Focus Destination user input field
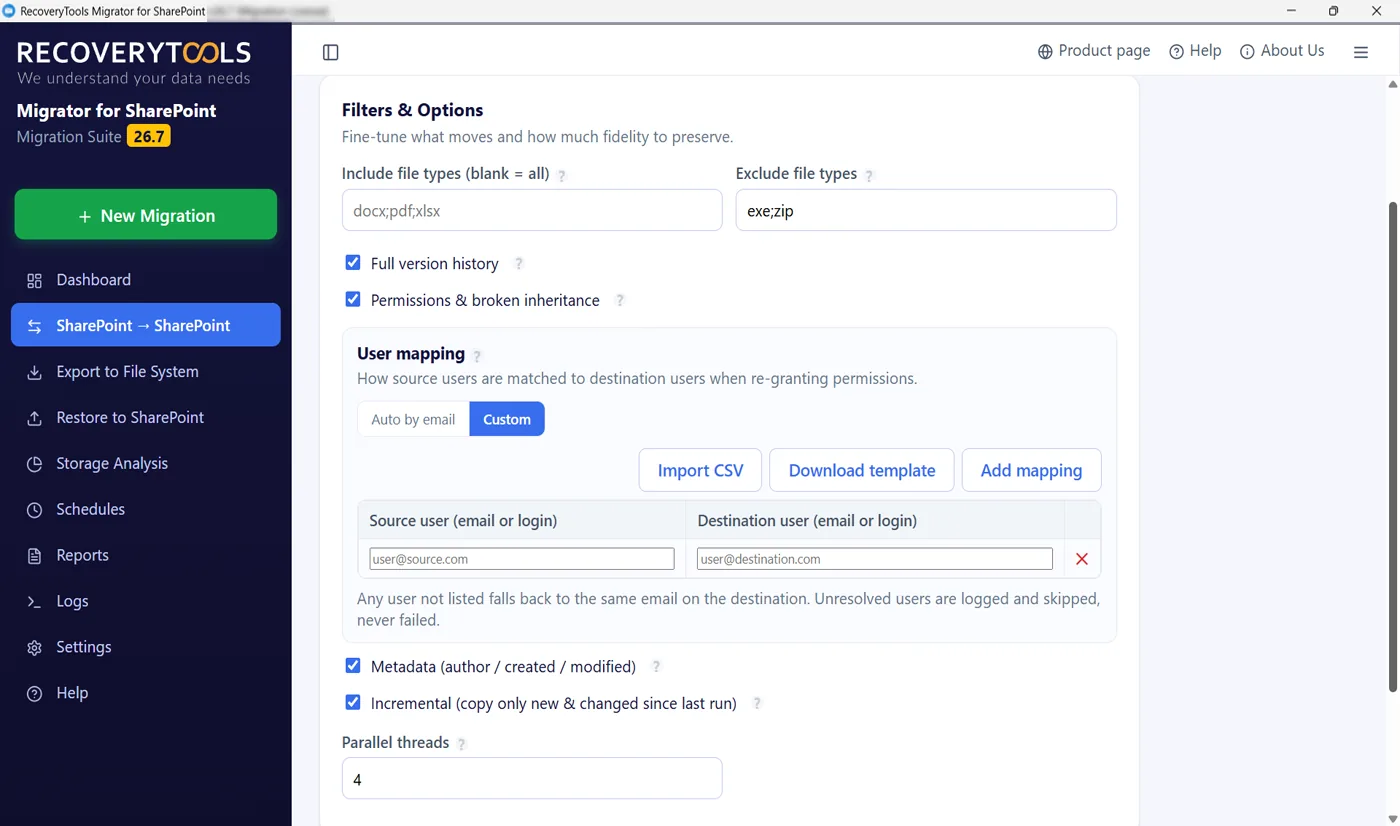The width and height of the screenshot is (1400, 826). tap(875, 559)
